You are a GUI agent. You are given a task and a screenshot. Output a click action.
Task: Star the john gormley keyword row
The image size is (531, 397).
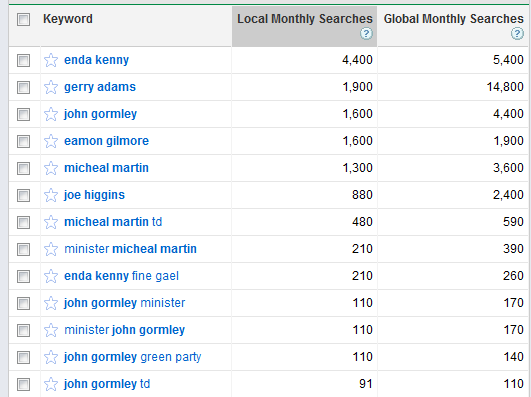point(51,114)
